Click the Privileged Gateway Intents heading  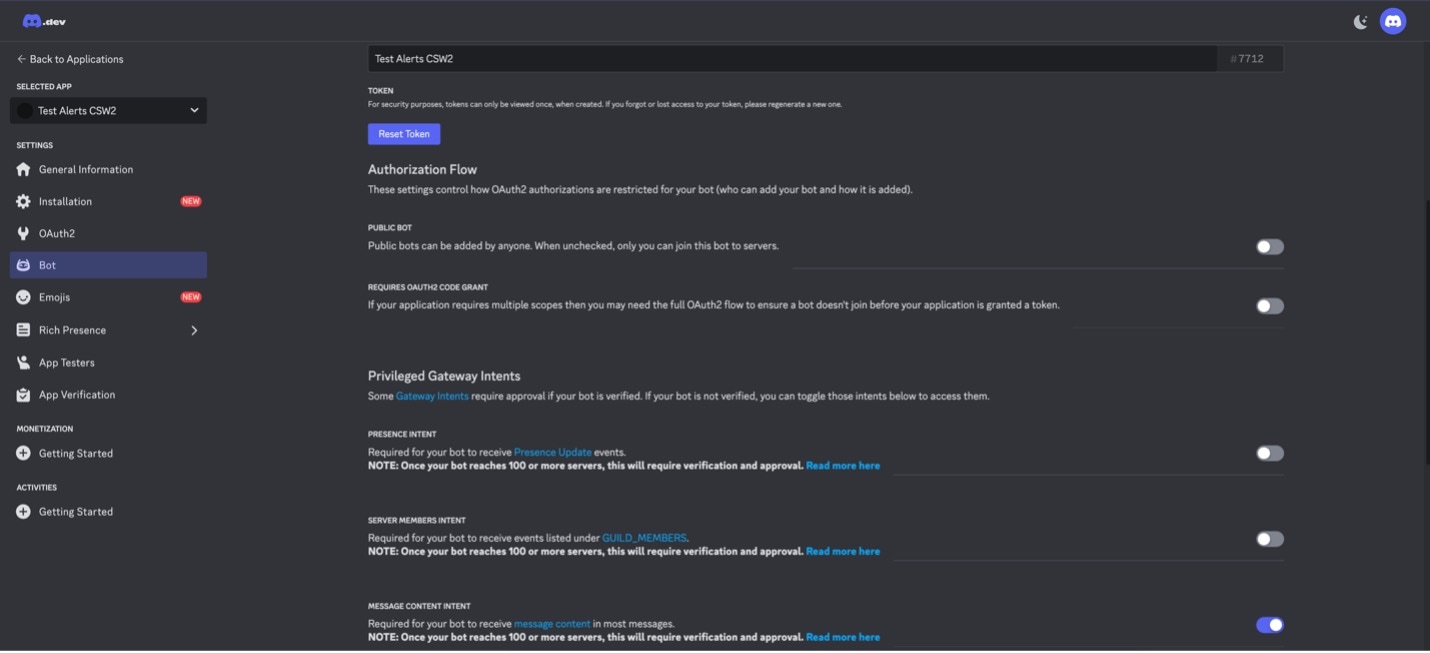(444, 376)
